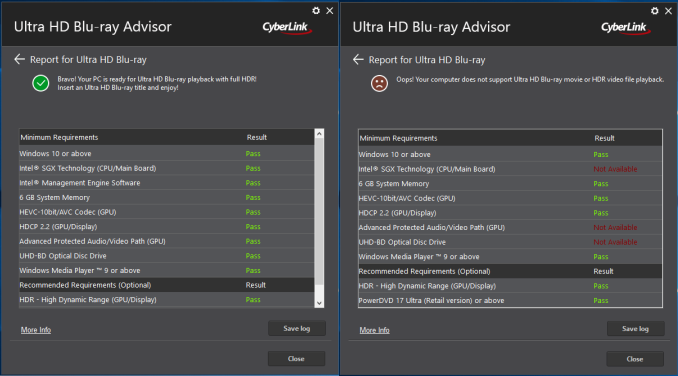The height and width of the screenshot is (376, 678).
Task: Select 'Advanced Protected Audio/Video Path' row in left window
Action: pyautogui.click(x=166, y=241)
